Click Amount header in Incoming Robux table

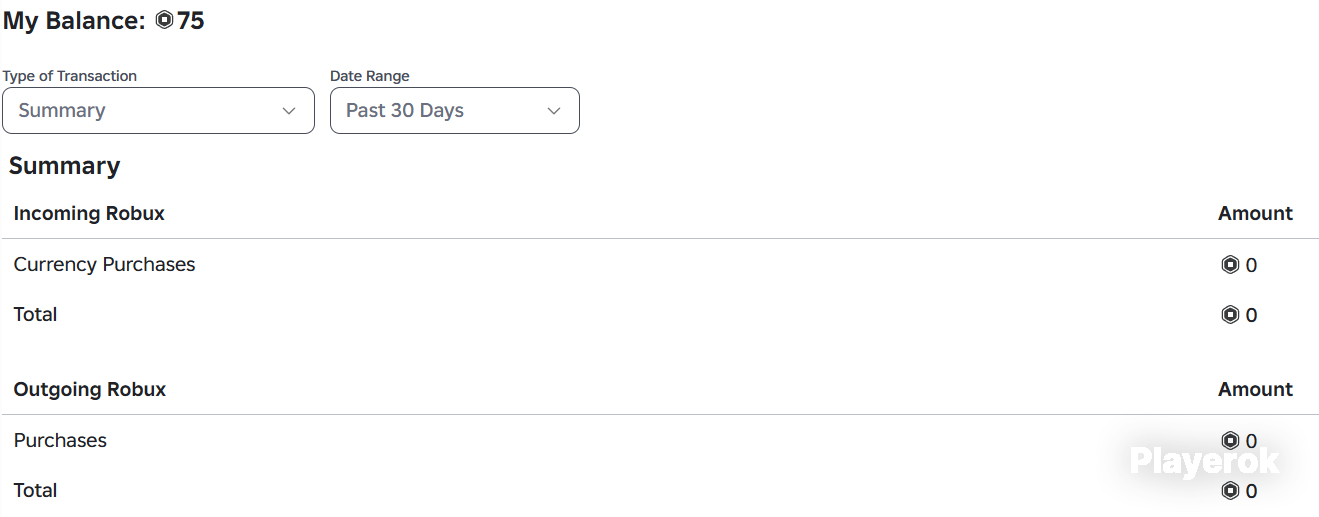(x=1255, y=213)
